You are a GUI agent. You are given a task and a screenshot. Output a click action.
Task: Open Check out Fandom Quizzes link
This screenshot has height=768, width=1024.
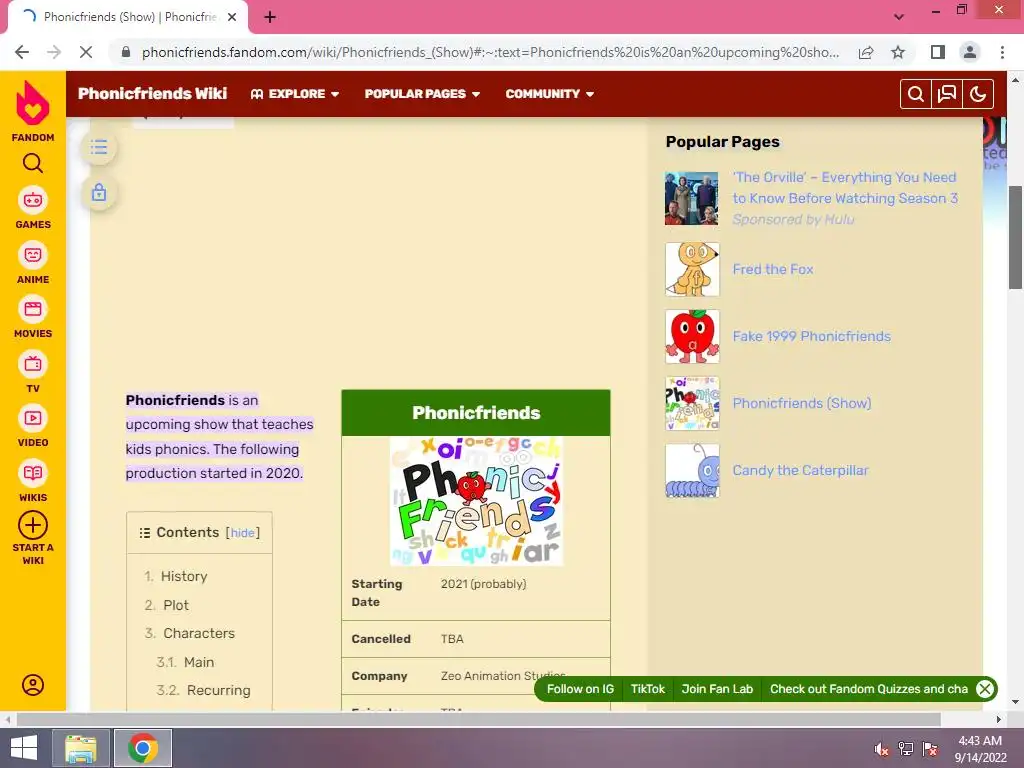[x=868, y=689]
